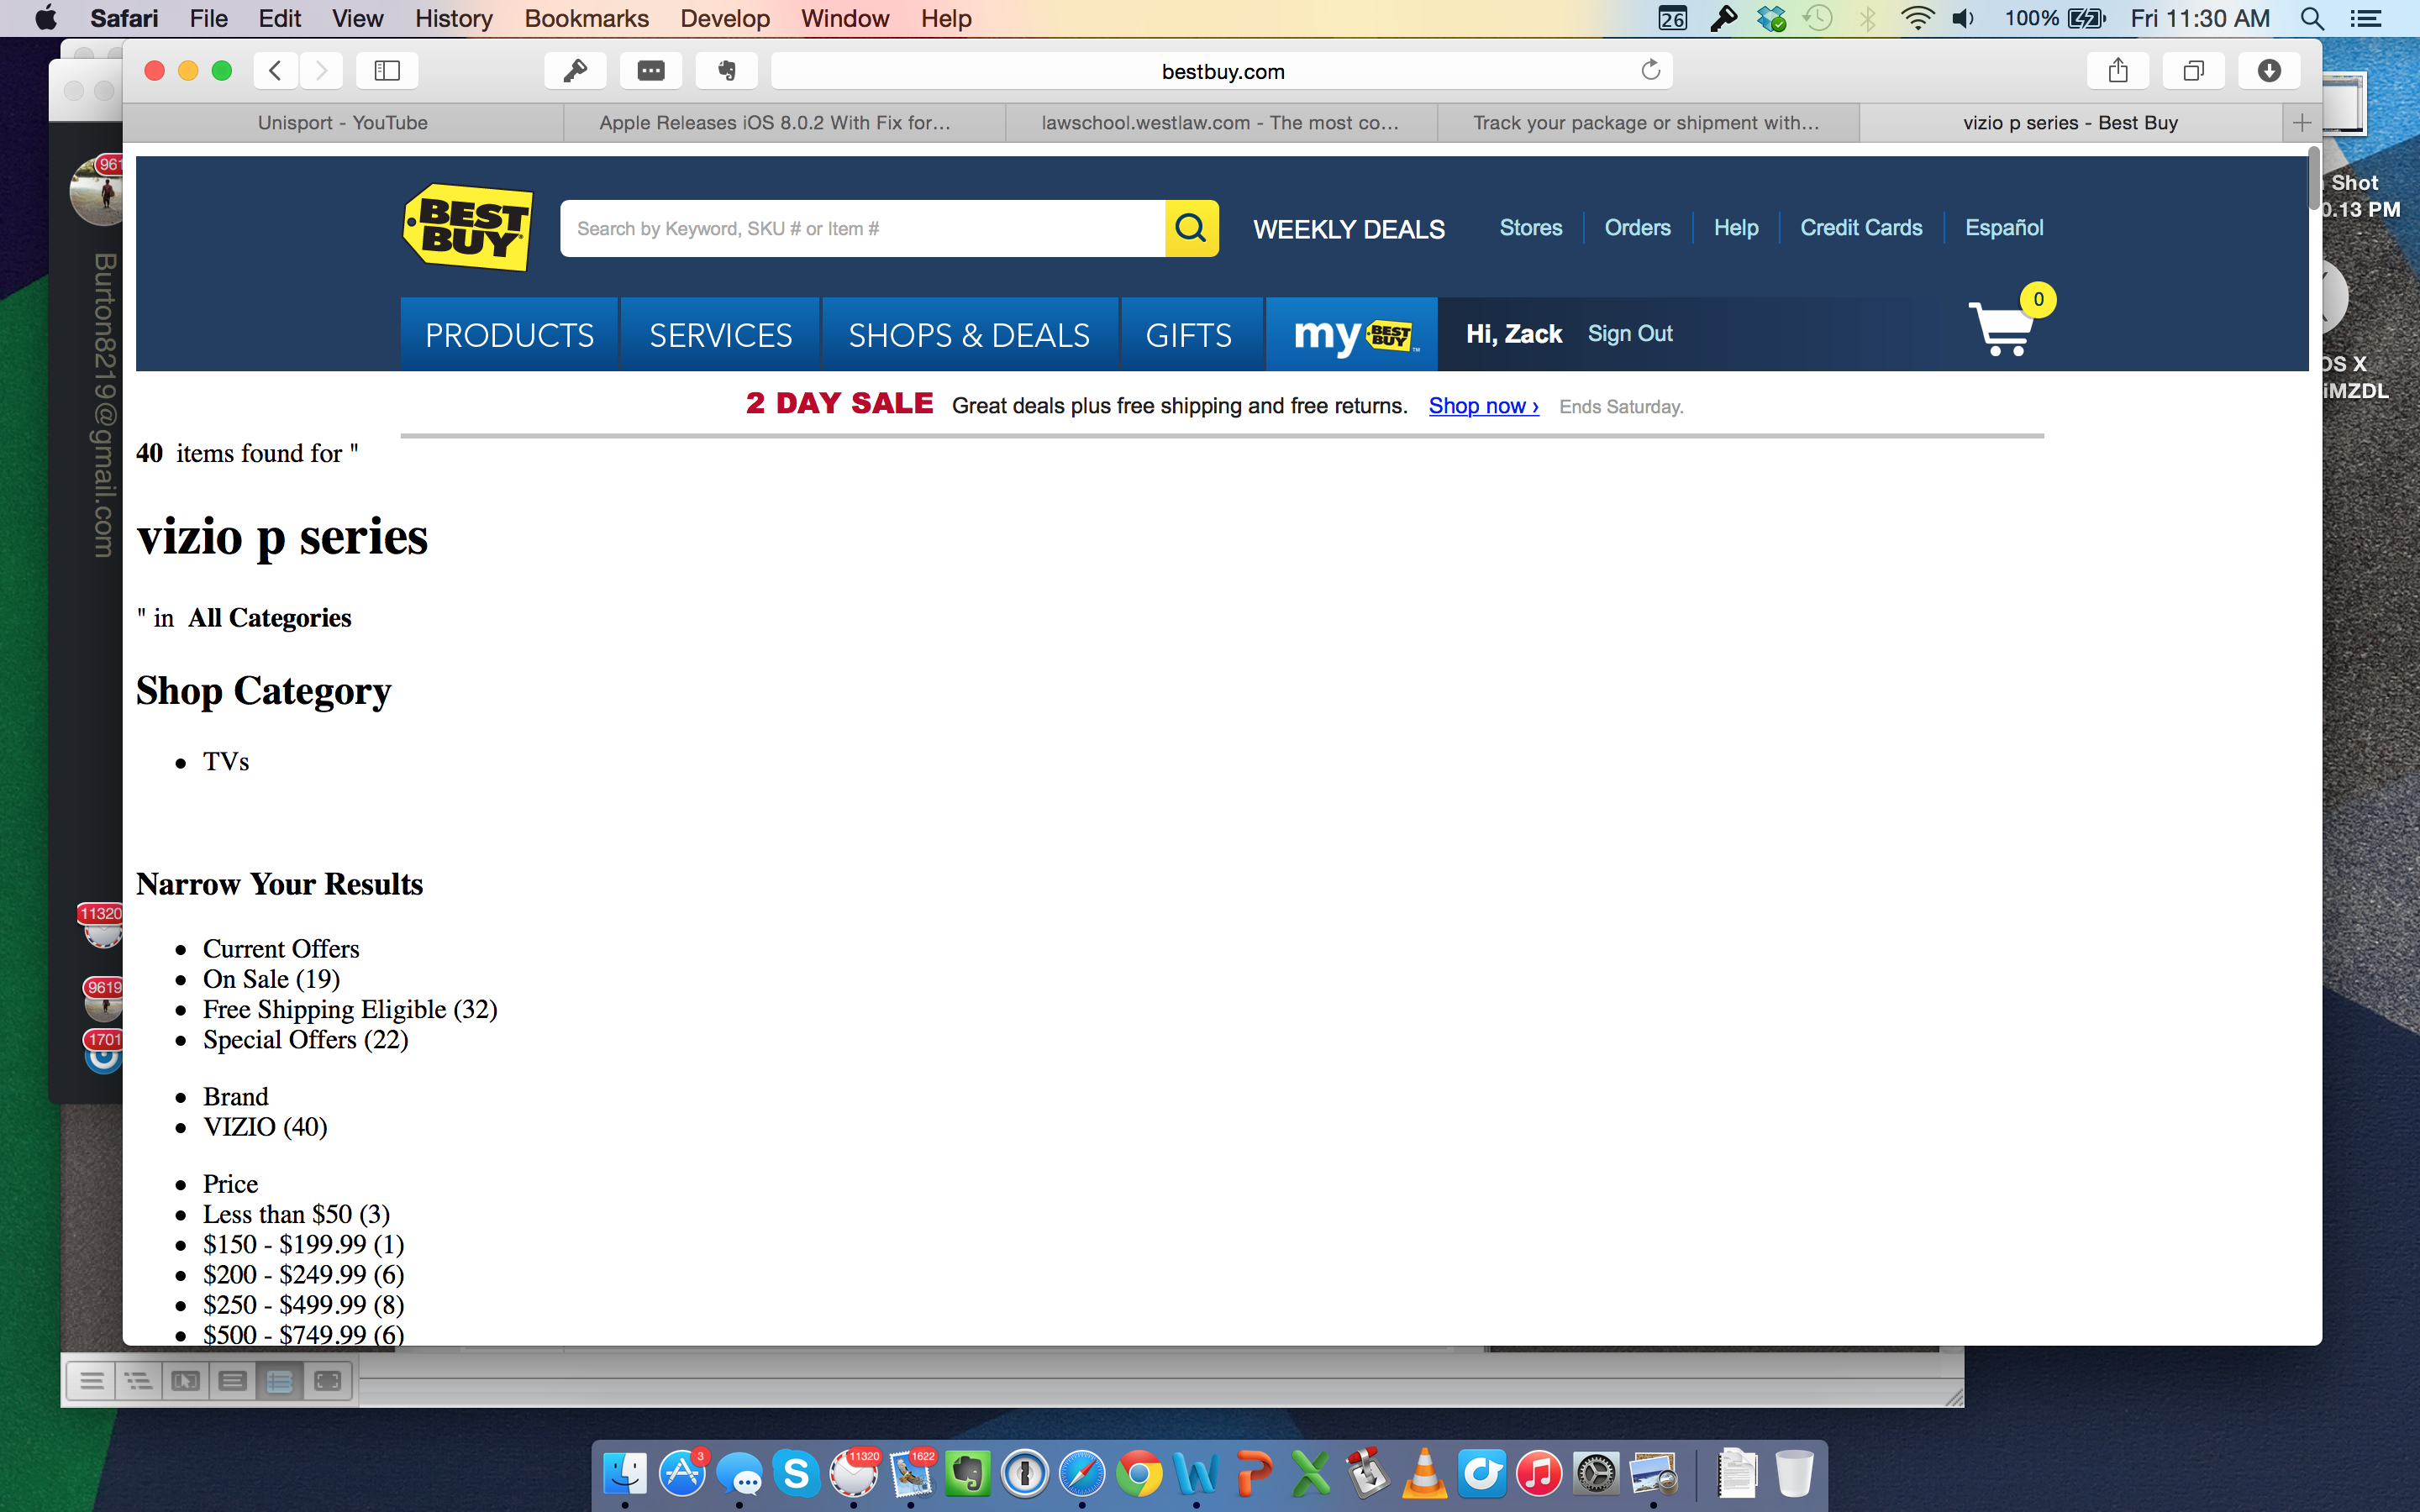This screenshot has height=1512, width=2420.
Task: Filter price Less than $50 (3)
Action: [296, 1214]
